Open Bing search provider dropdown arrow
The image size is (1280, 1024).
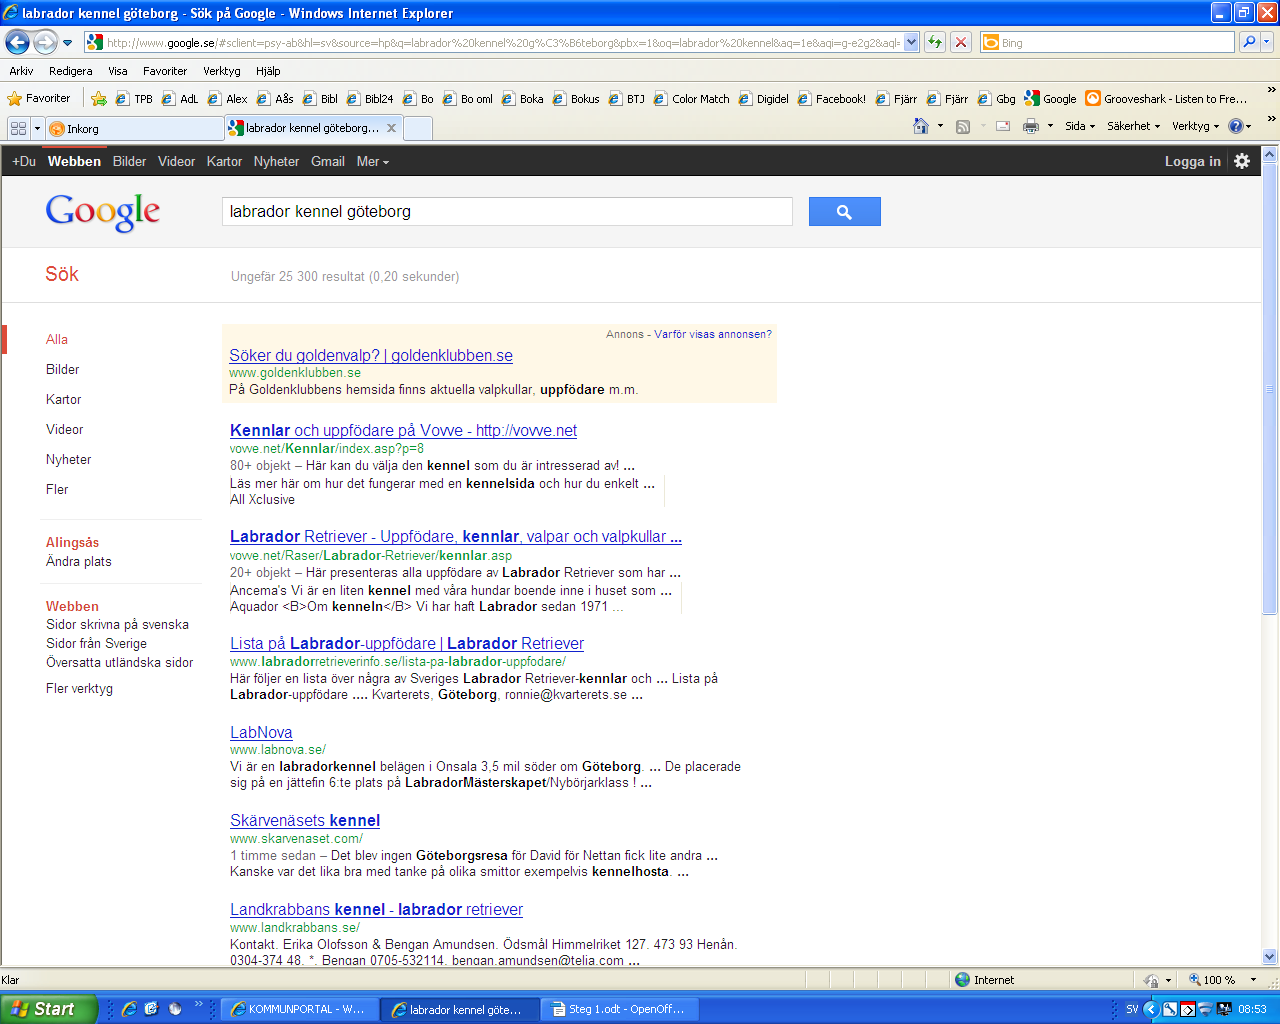pyautogui.click(x=1268, y=42)
